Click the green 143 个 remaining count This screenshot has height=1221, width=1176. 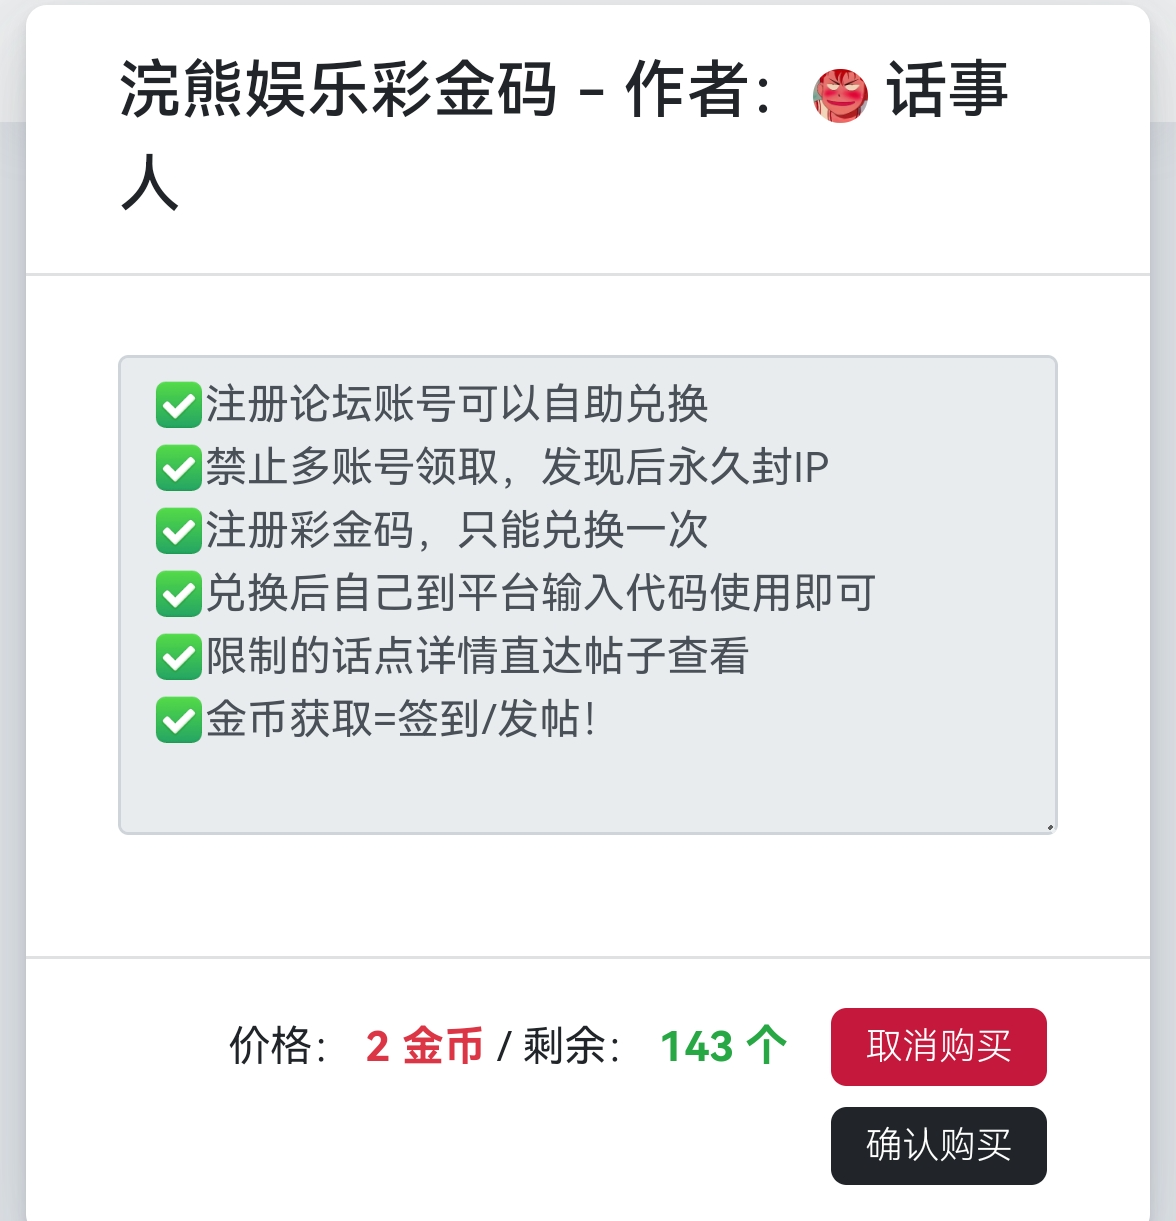(723, 1047)
